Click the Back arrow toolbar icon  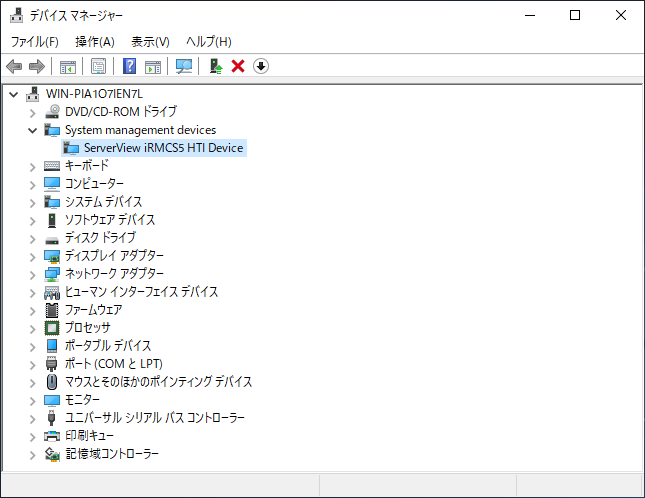14,66
